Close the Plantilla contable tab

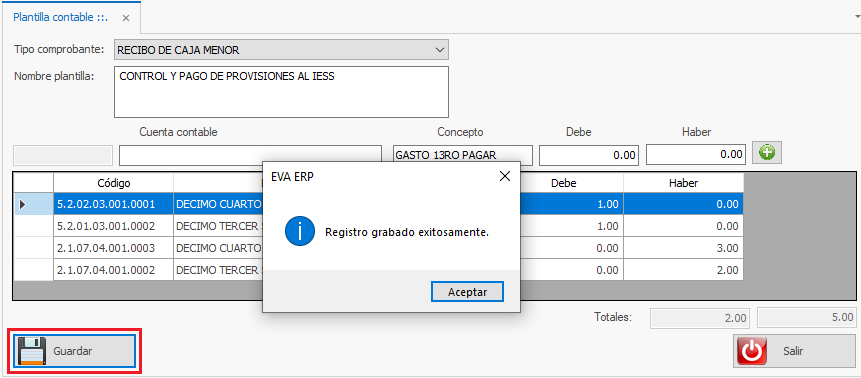pyautogui.click(x=126, y=18)
